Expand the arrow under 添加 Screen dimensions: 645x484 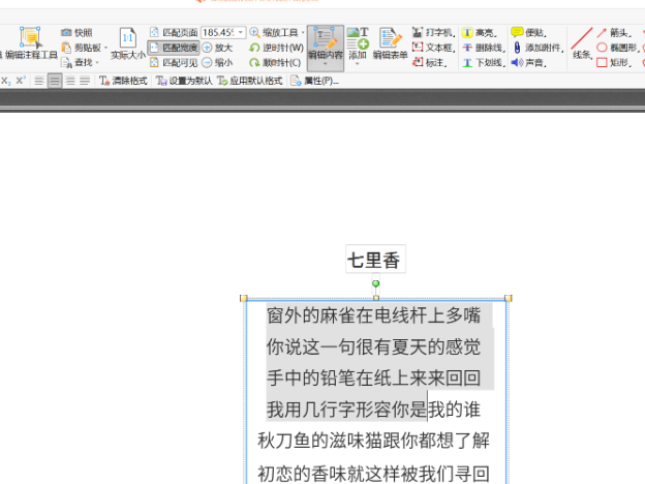click(357, 64)
